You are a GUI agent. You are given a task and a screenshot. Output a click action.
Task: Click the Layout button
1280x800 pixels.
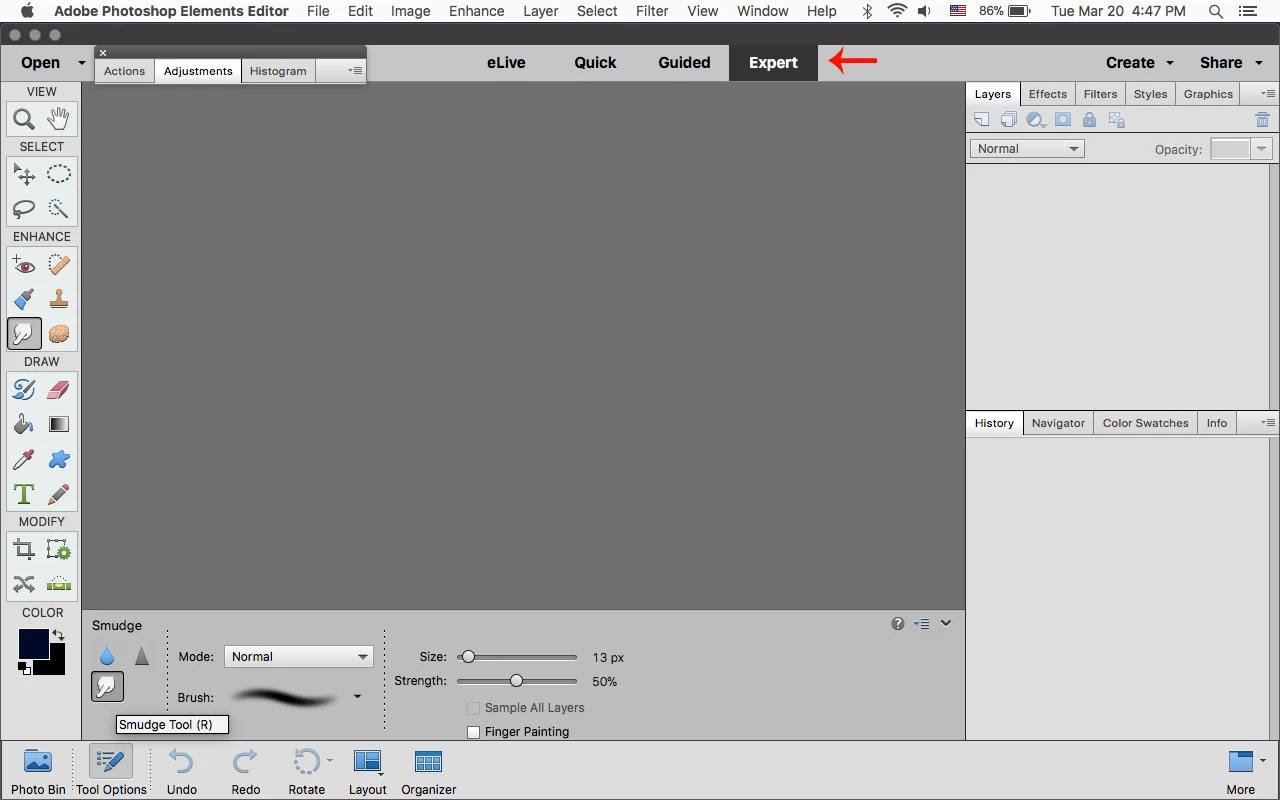coord(368,771)
